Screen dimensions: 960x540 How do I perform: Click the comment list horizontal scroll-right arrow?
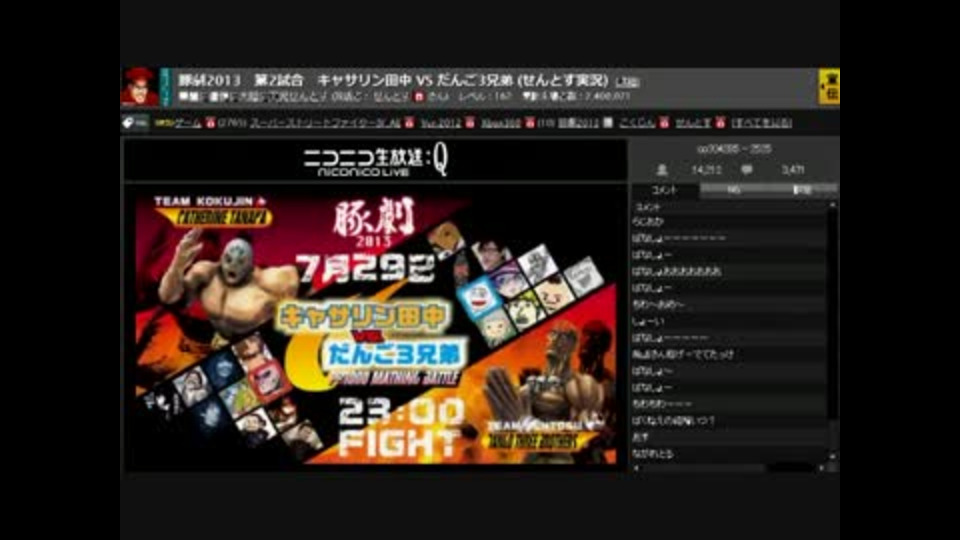pyautogui.click(x=821, y=468)
